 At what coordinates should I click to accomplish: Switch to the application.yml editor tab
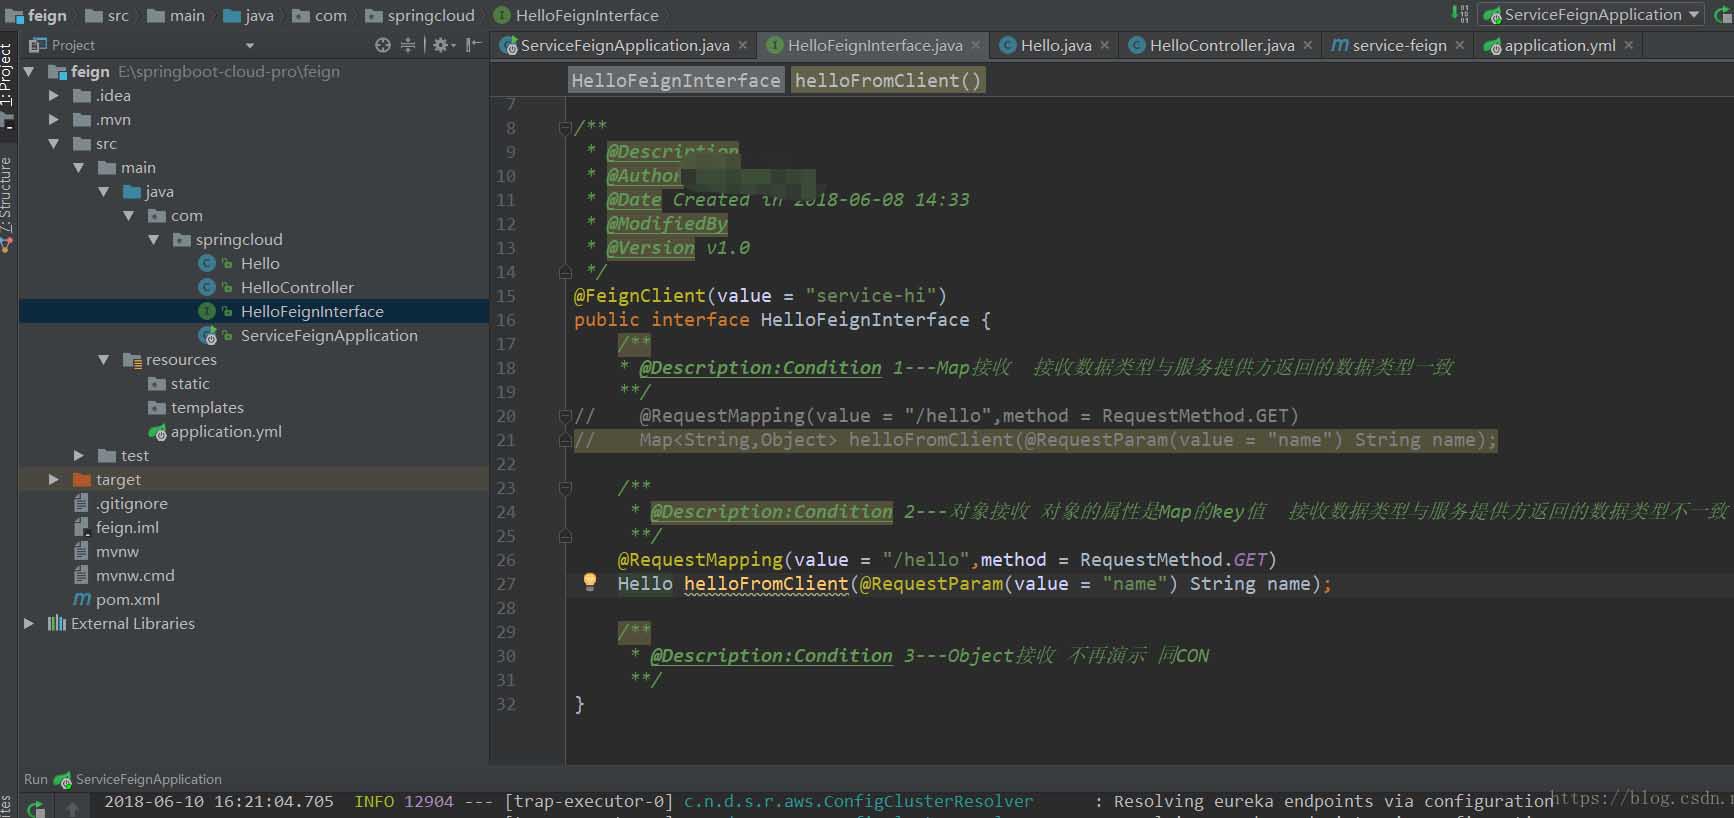point(1558,45)
